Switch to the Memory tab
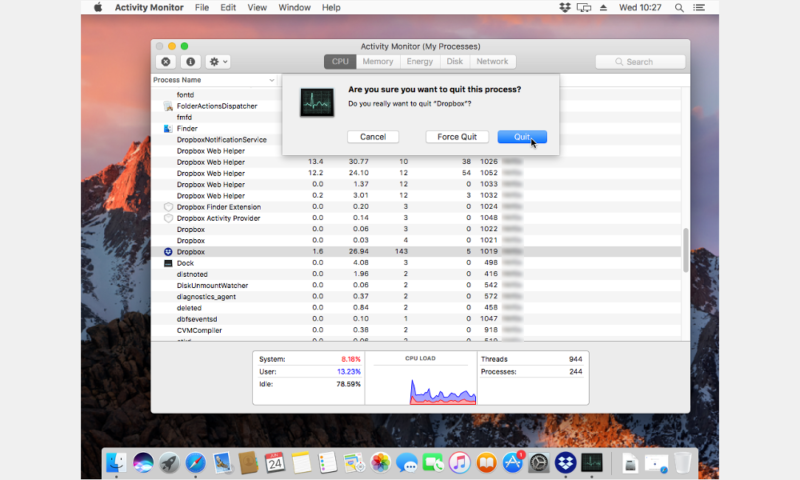Viewport: 800px width, 480px height. tap(378, 62)
